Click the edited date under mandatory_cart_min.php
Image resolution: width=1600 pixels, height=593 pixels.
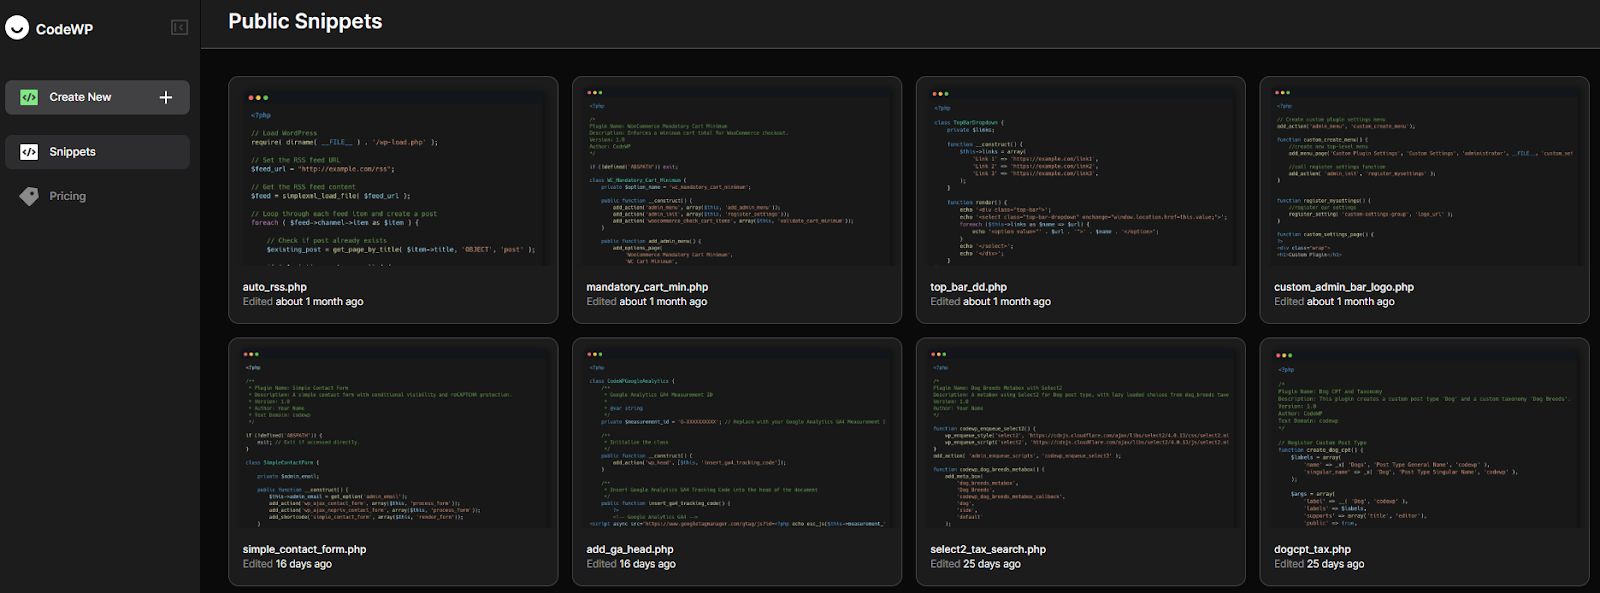647,301
